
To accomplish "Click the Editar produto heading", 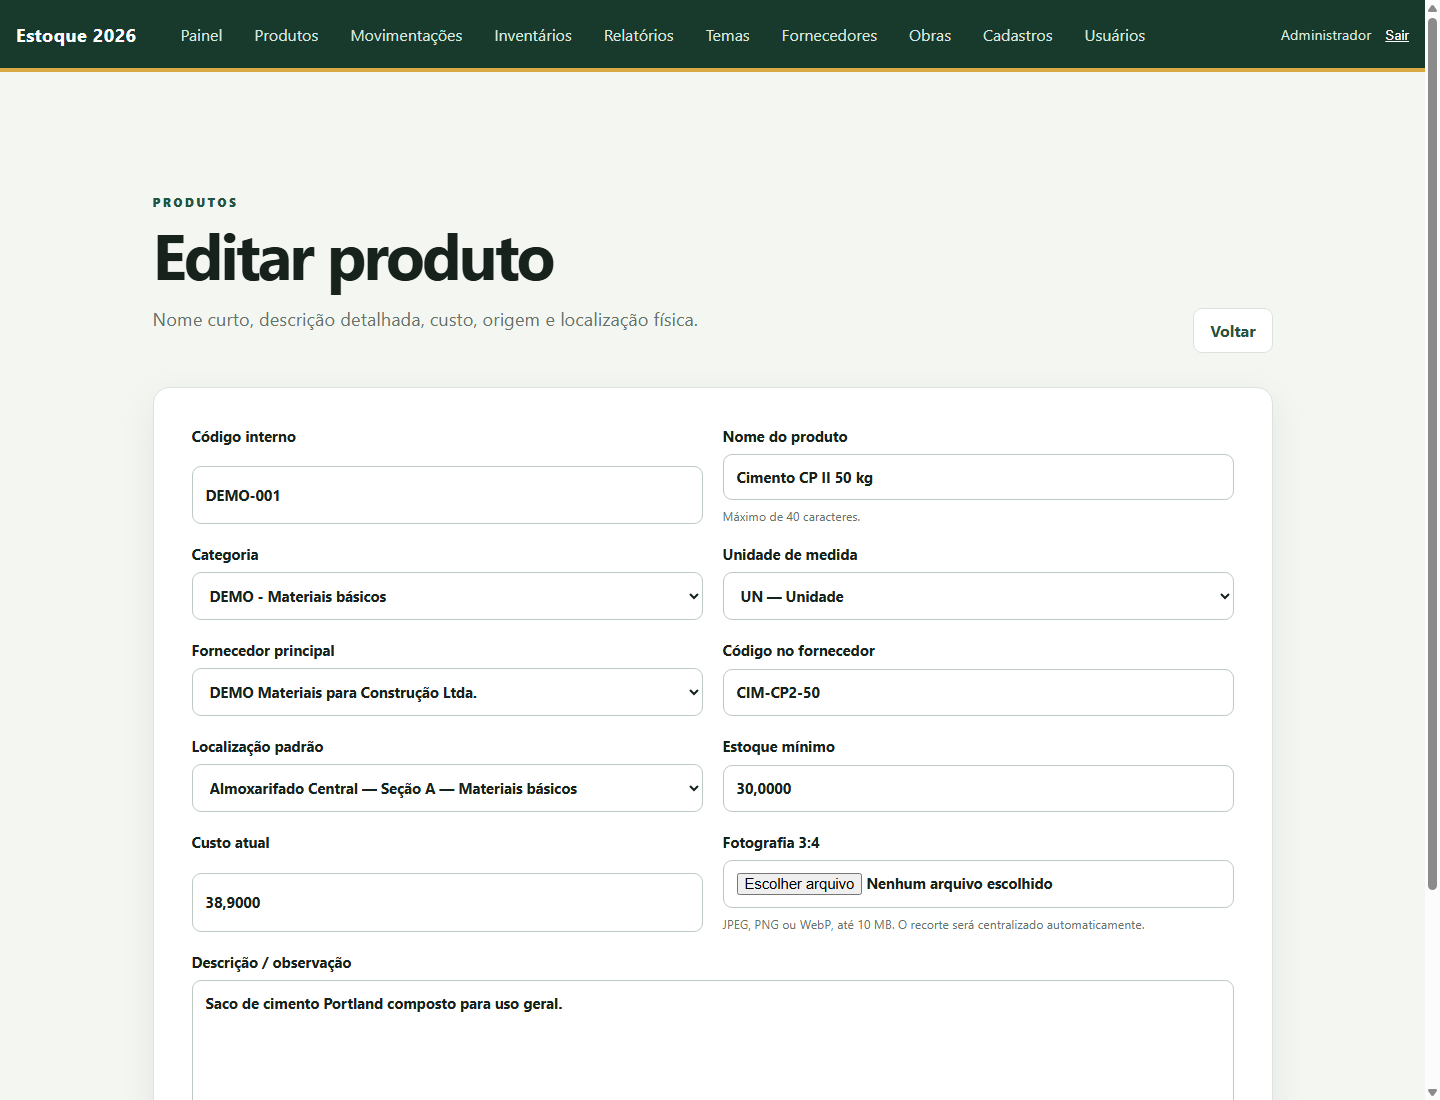I will tap(354, 259).
